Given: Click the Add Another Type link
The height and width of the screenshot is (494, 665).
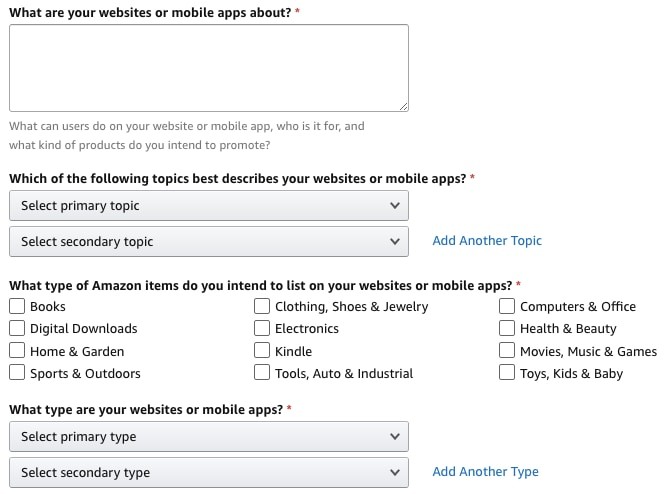Looking at the screenshot, I should tap(485, 472).
